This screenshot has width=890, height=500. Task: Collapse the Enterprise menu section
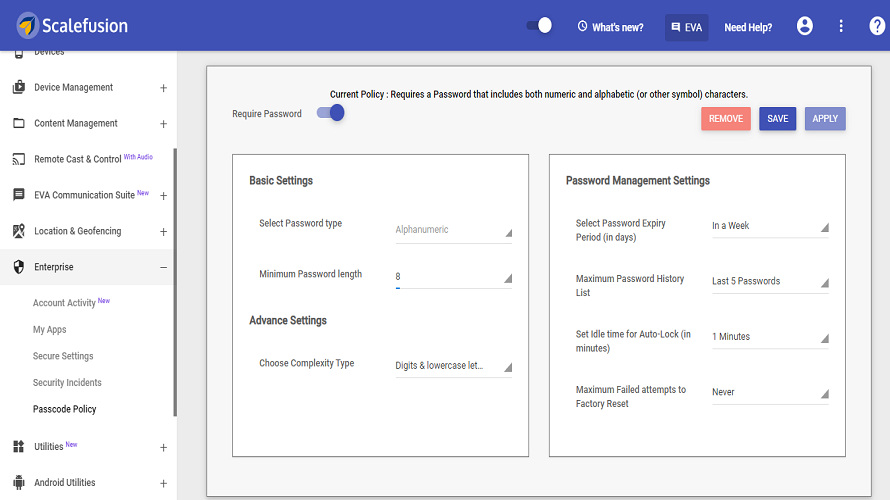tap(163, 267)
